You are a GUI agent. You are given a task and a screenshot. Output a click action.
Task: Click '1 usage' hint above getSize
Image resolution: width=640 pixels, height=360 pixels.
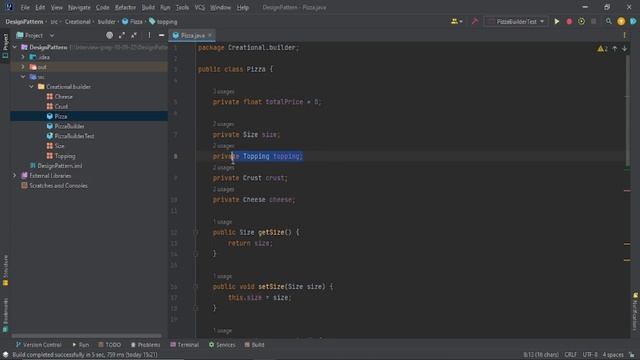click(222, 222)
